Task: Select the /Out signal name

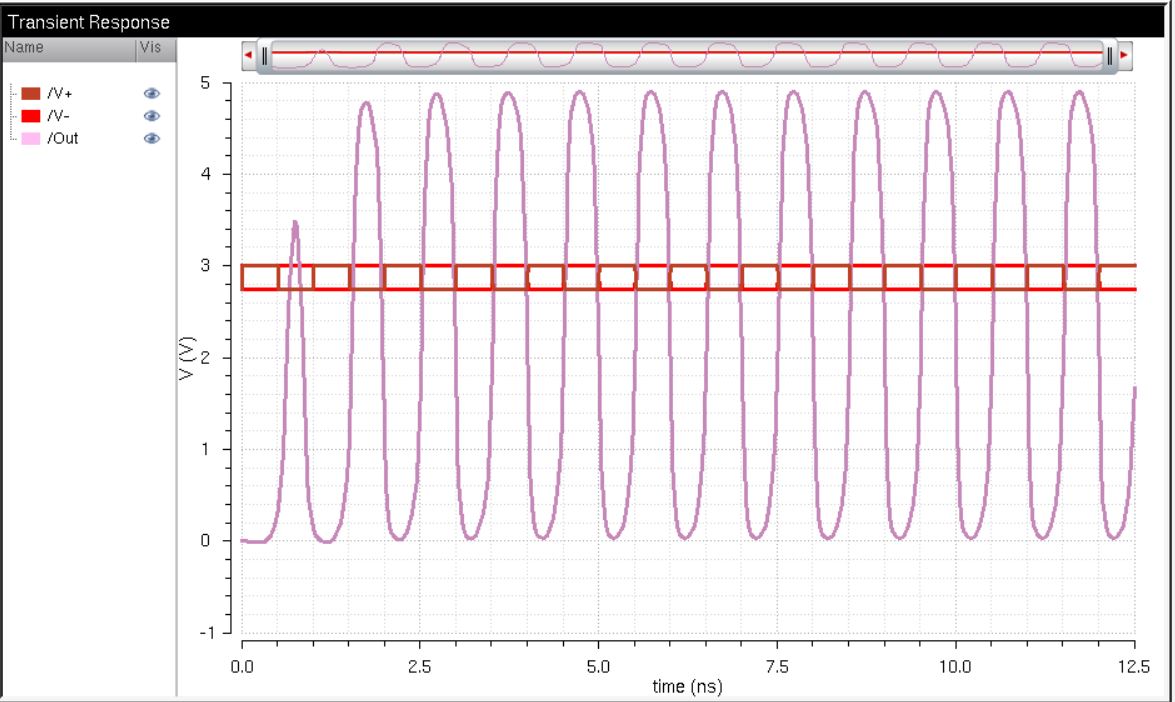Action: (63, 139)
